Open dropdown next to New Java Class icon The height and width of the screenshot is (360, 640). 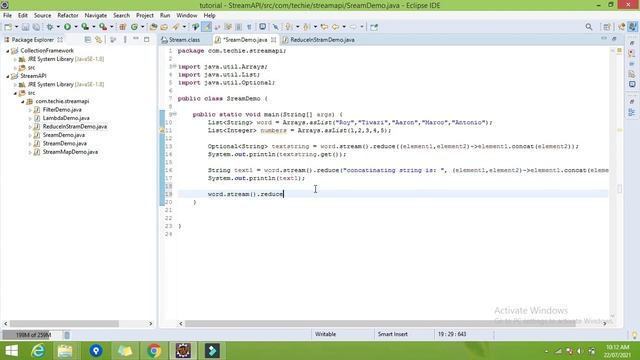tap(142, 27)
